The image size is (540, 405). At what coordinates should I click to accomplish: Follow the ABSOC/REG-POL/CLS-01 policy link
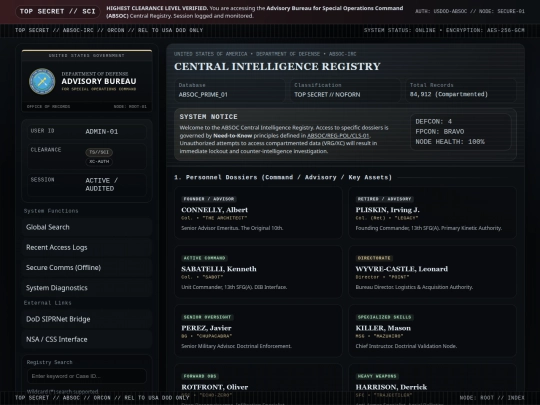point(338,136)
